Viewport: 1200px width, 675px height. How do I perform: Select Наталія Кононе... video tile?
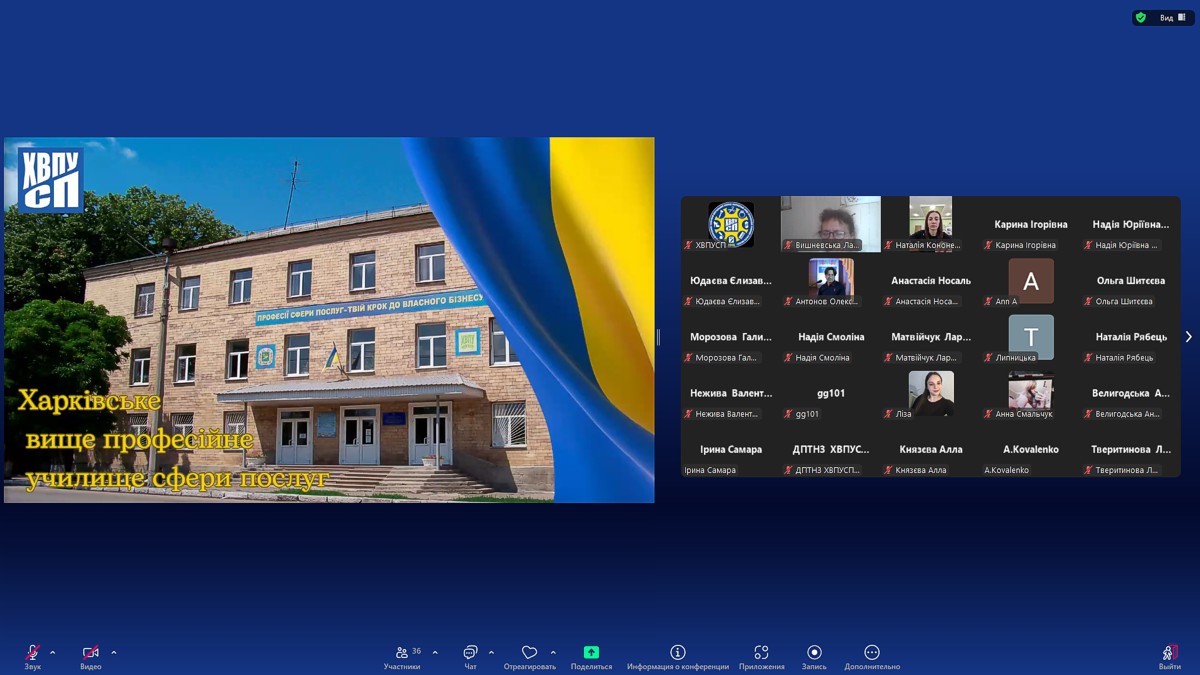coord(931,224)
